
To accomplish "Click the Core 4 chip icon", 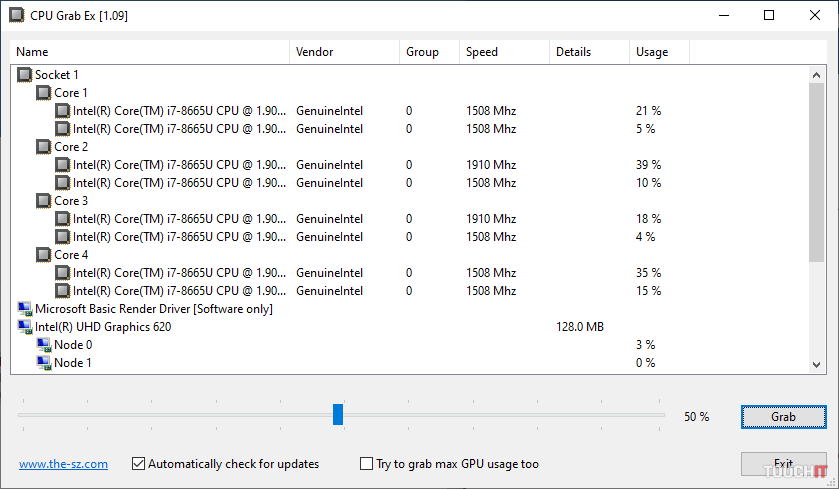I will (x=44, y=255).
